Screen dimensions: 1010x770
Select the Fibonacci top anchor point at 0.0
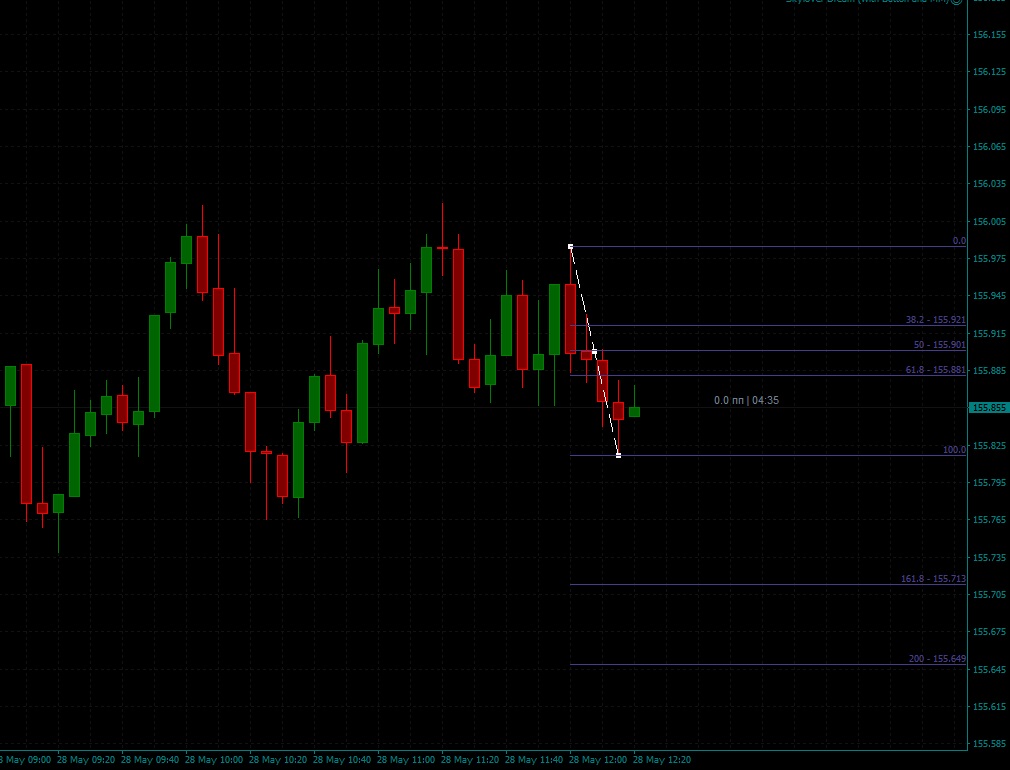coord(570,247)
